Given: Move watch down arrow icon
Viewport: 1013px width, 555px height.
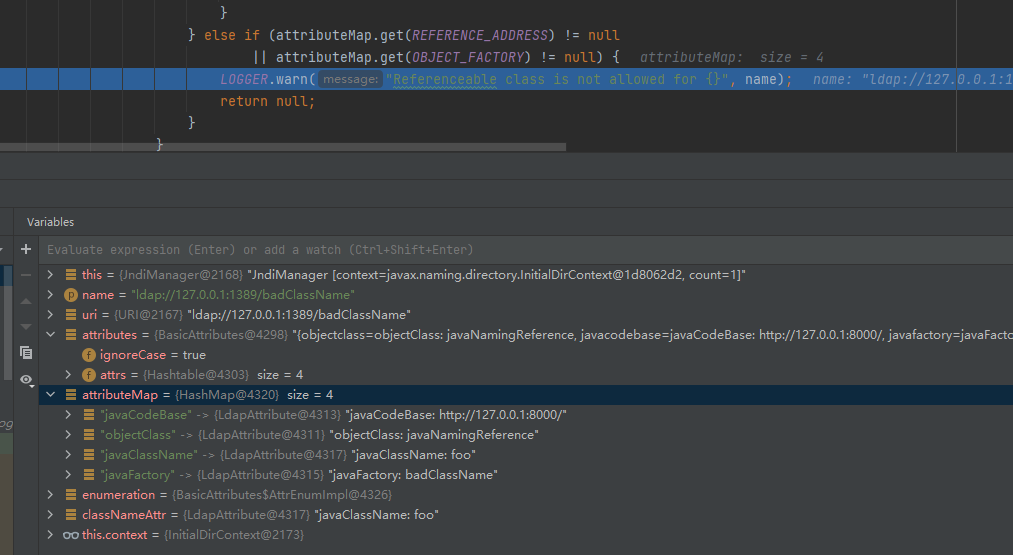Looking at the screenshot, I should [26, 327].
